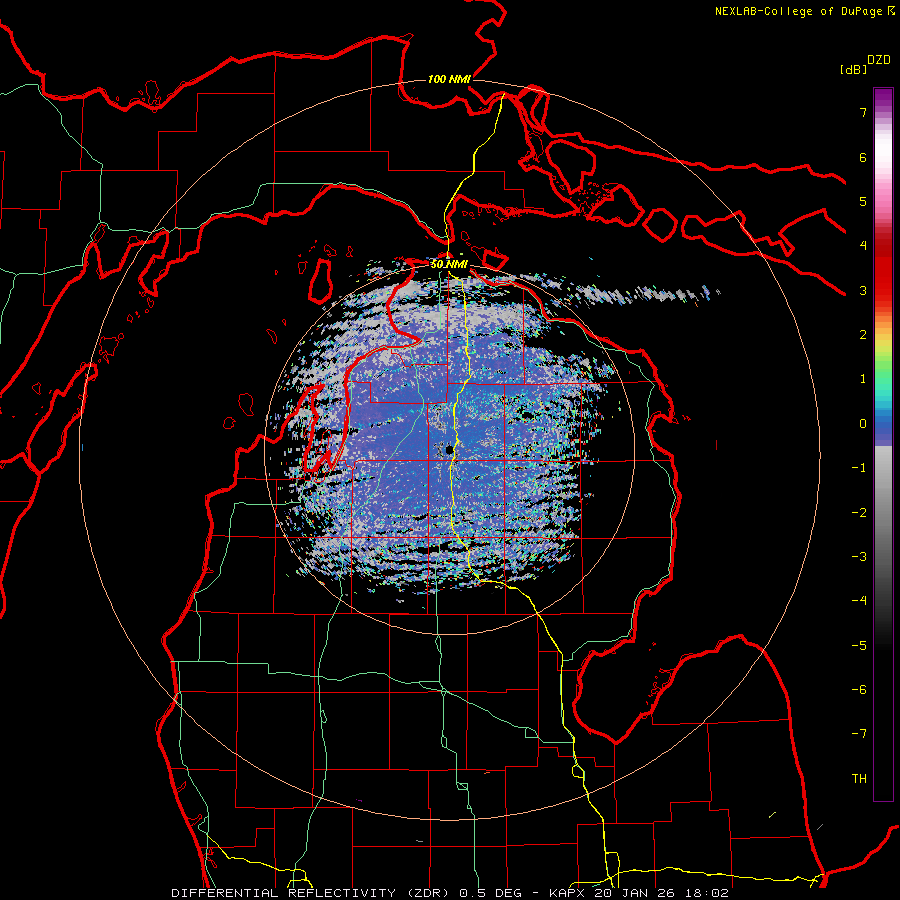Click the 2 value on the color scale
The height and width of the screenshot is (900, 900).
(863, 335)
